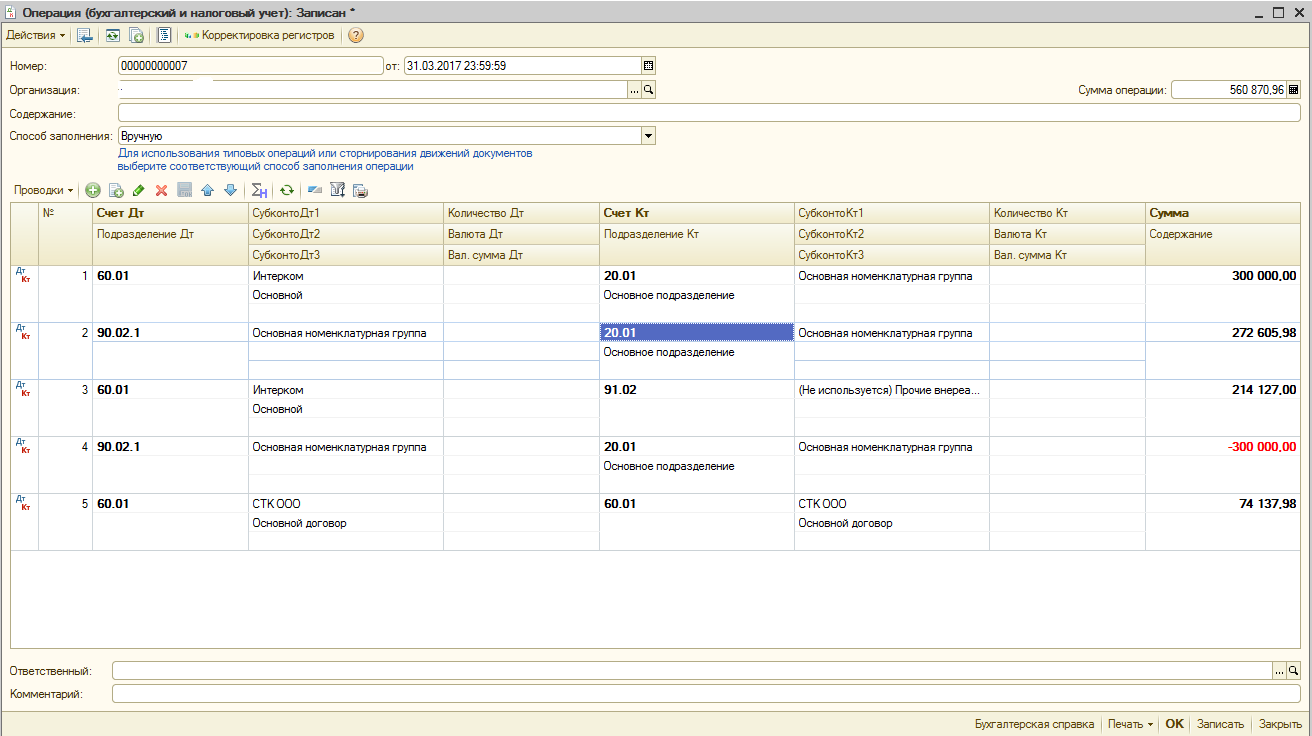Image resolution: width=1312 pixels, height=736 pixels.
Task: Open the Действия menu
Action: tap(36, 35)
